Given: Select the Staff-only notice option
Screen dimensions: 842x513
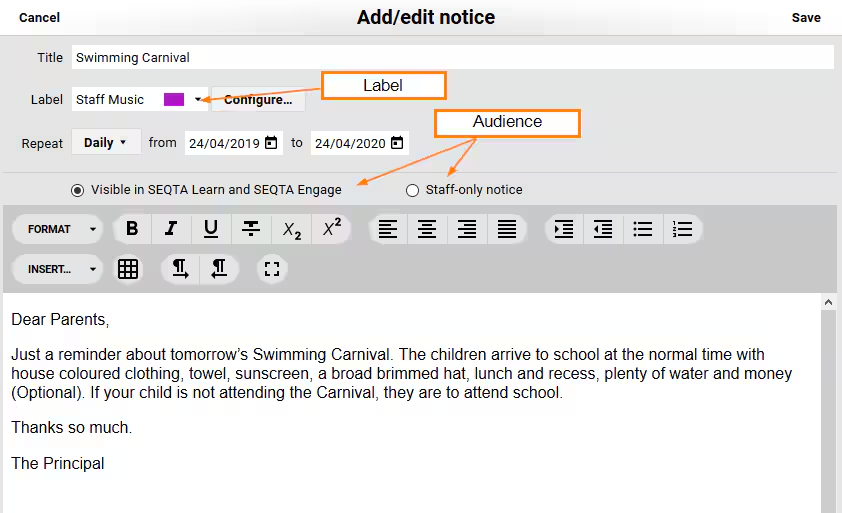Looking at the screenshot, I should tap(412, 190).
